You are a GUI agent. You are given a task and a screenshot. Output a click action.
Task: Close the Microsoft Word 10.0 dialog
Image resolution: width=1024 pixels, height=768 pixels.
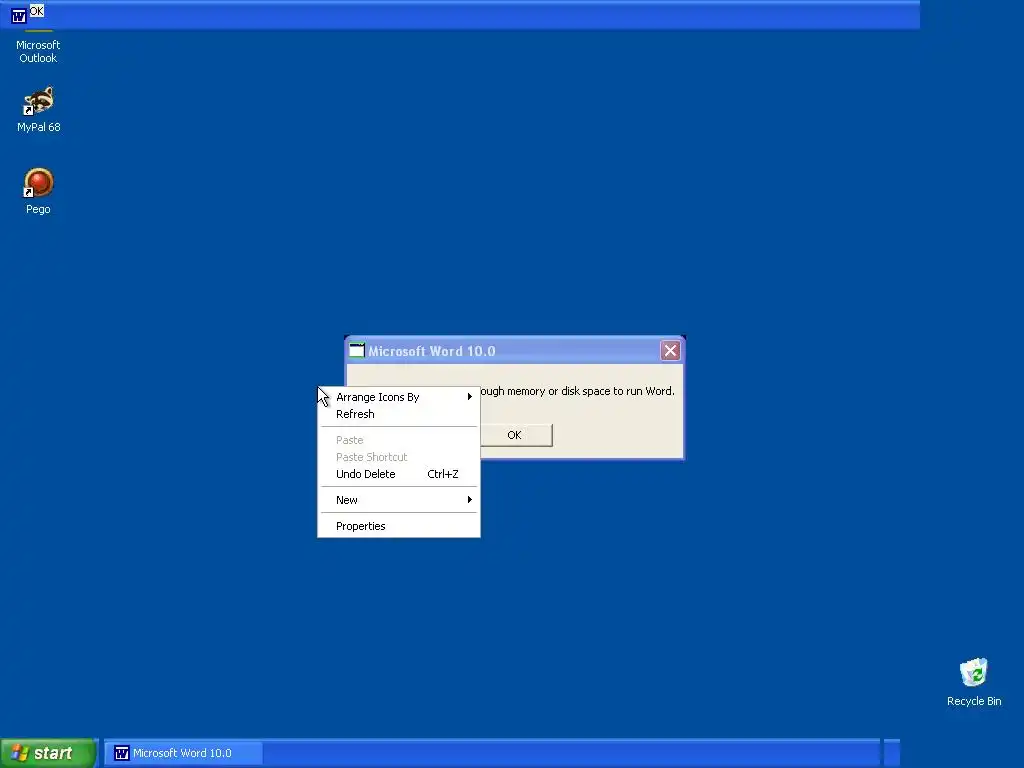670,351
